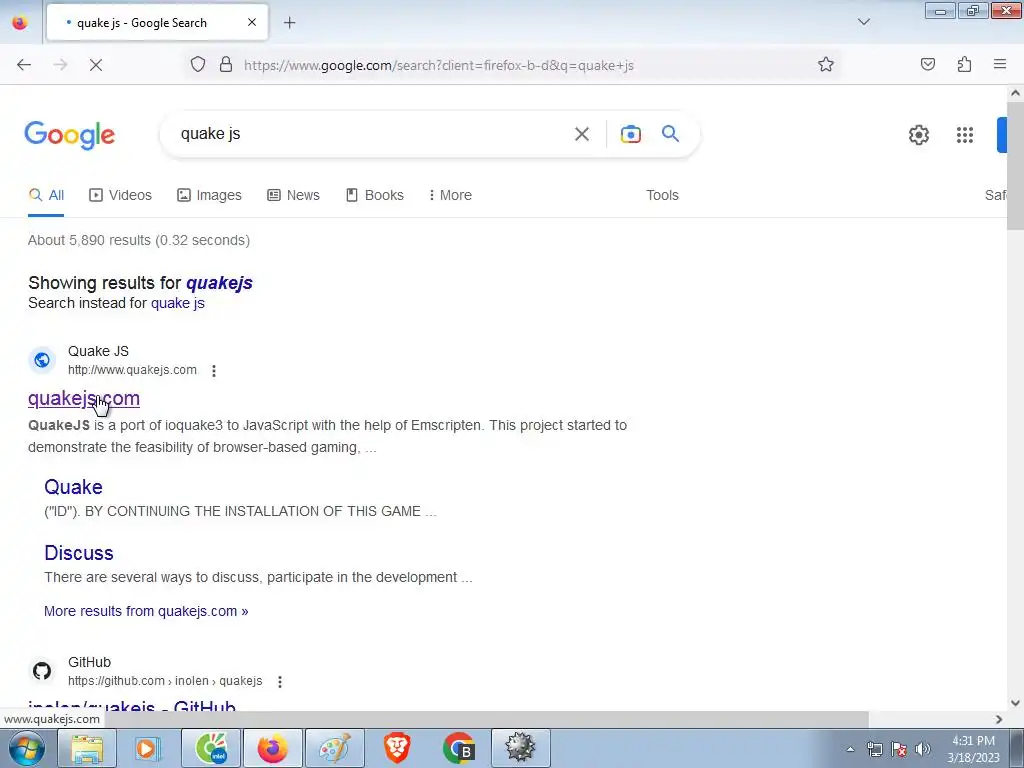Launch Windows Media Player from taskbar
The width and height of the screenshot is (1024, 768).
pos(148,748)
